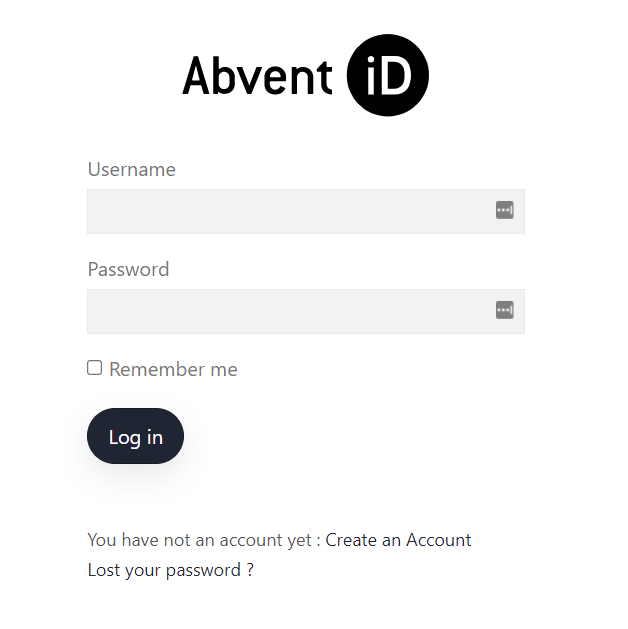Tick the Remember me checkbox

coord(95,367)
